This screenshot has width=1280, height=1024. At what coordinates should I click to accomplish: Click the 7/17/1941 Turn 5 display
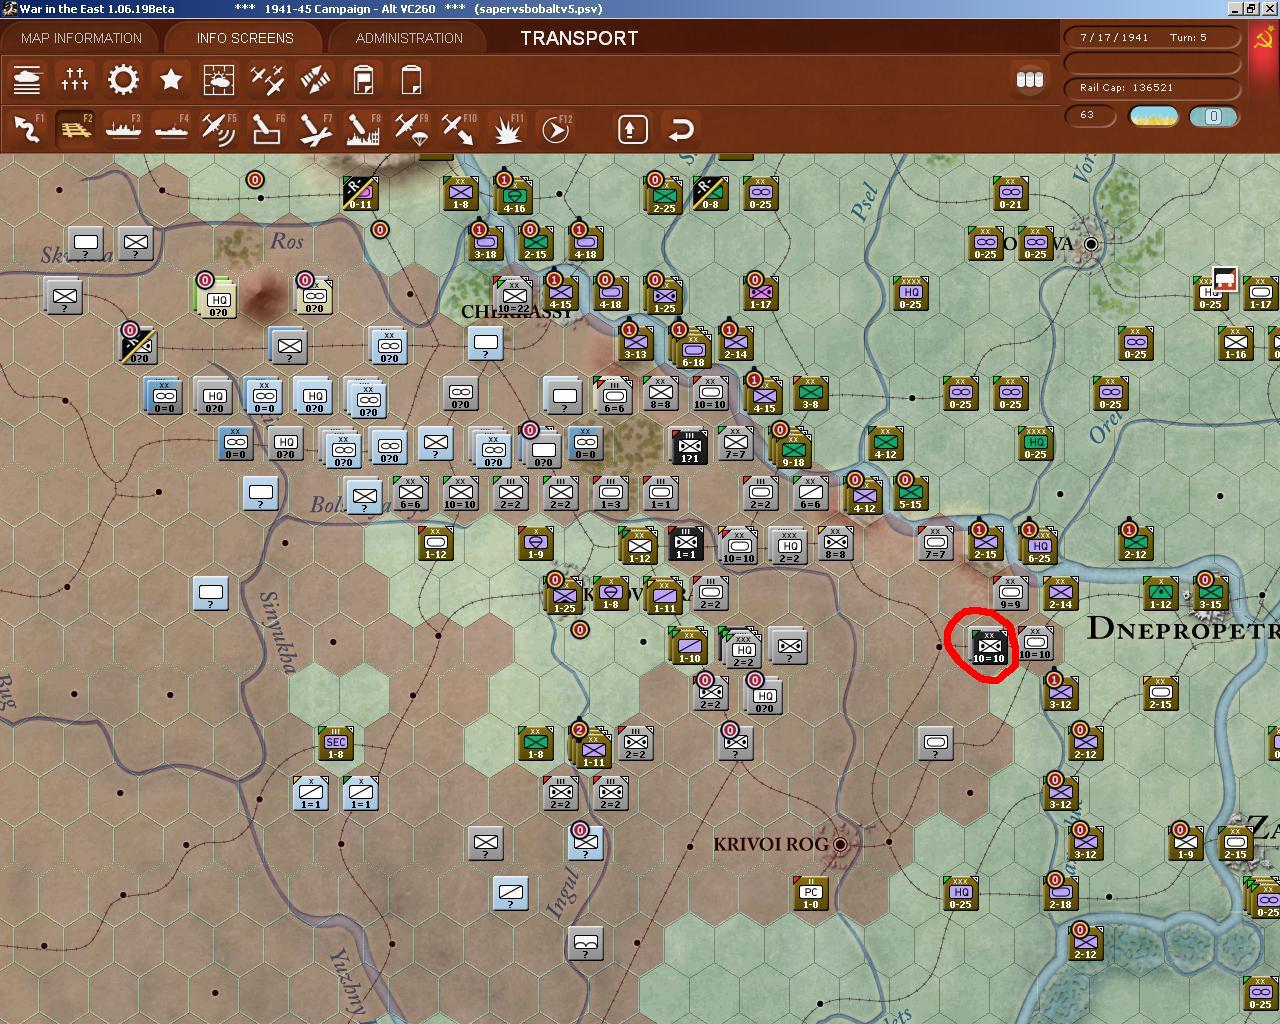1153,37
